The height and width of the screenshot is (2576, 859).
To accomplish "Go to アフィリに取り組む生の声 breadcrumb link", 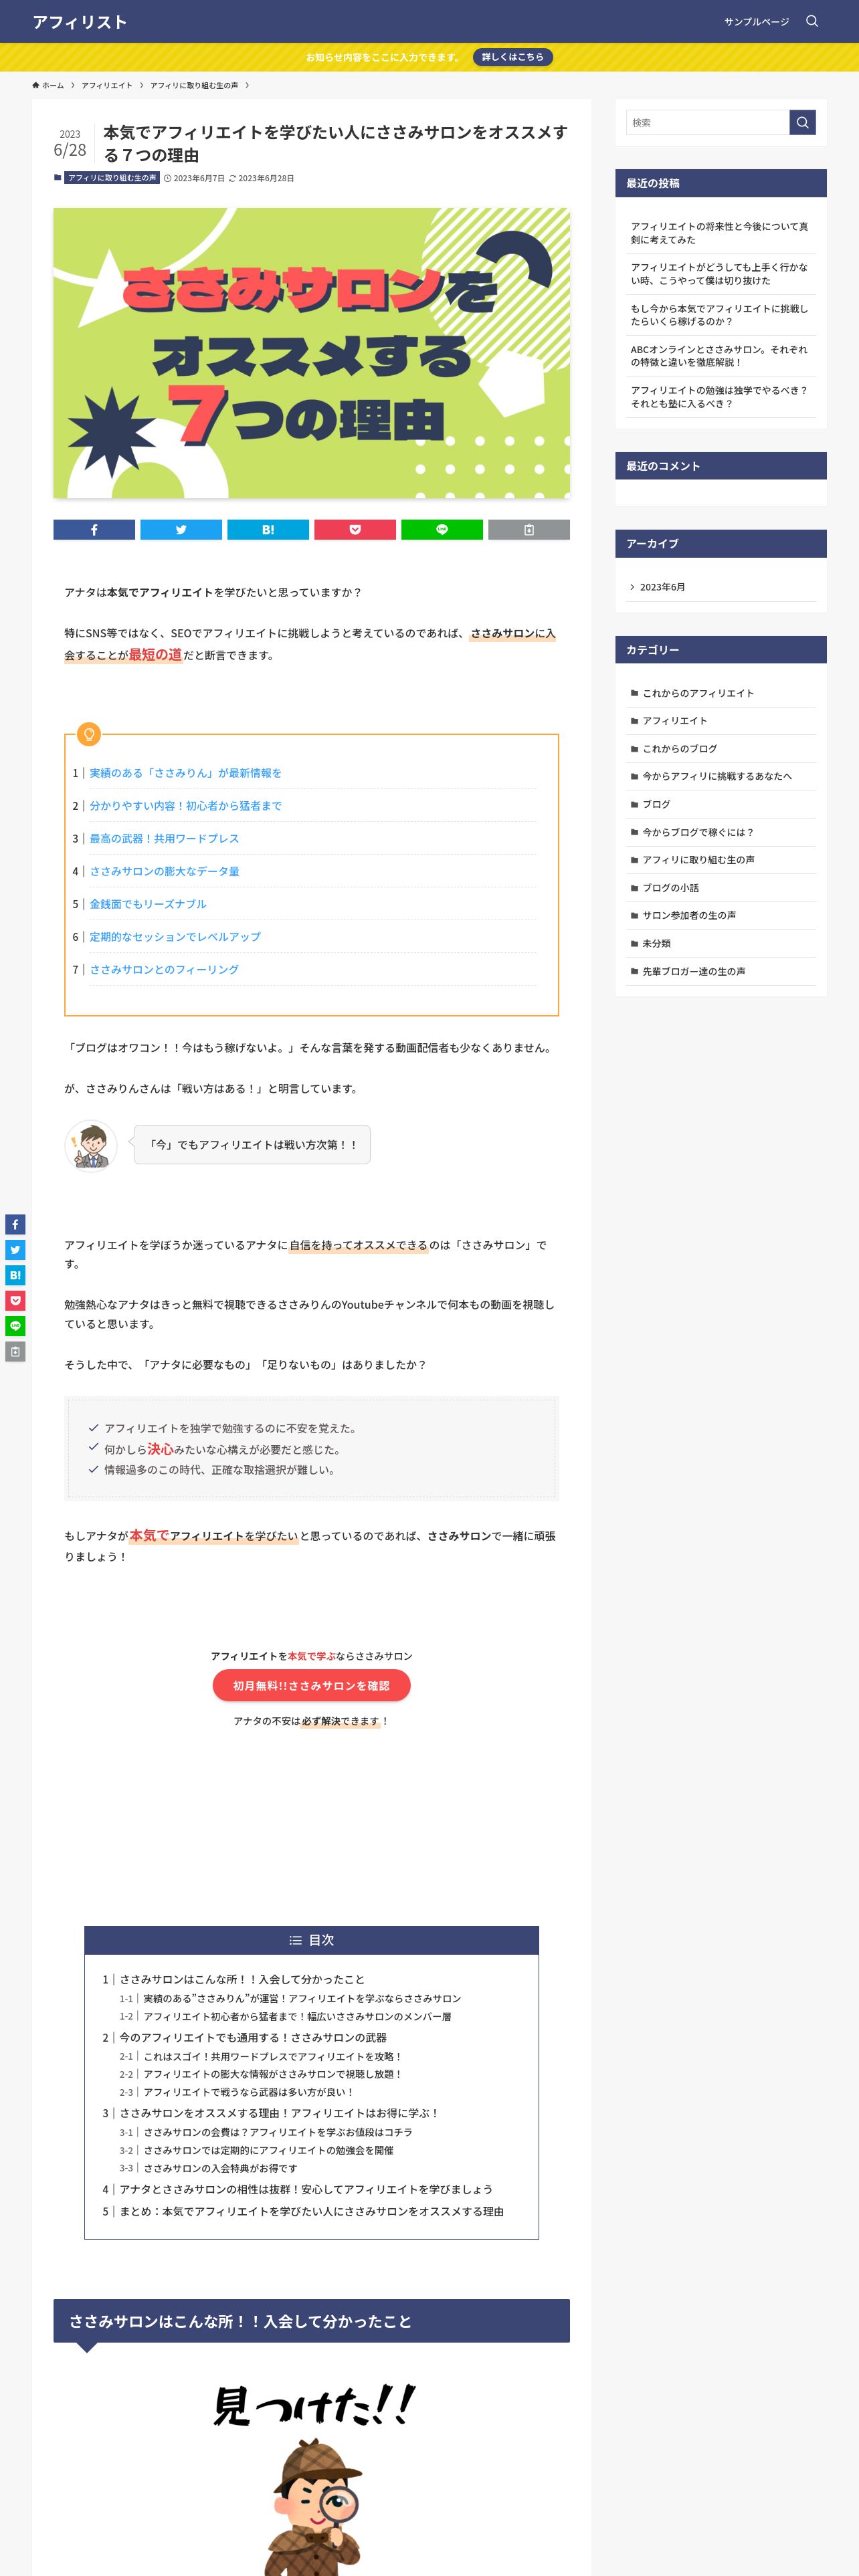I will point(194,85).
